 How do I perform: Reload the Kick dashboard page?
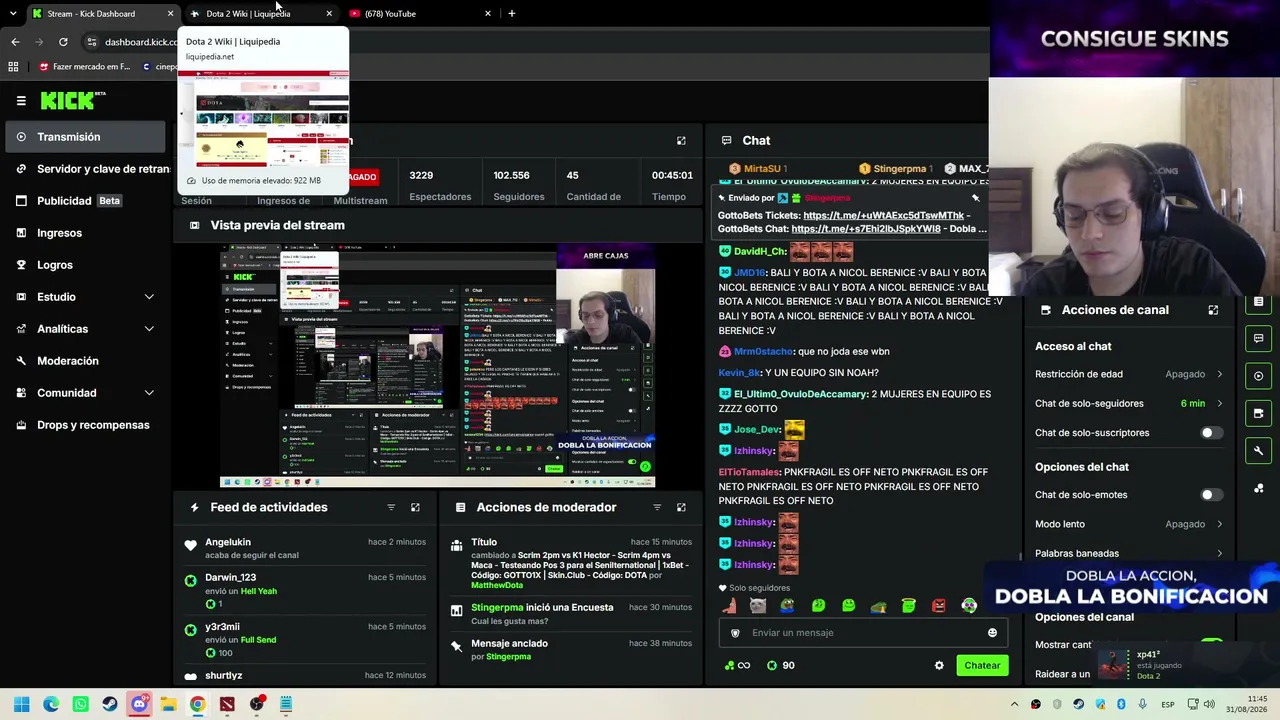(x=63, y=42)
